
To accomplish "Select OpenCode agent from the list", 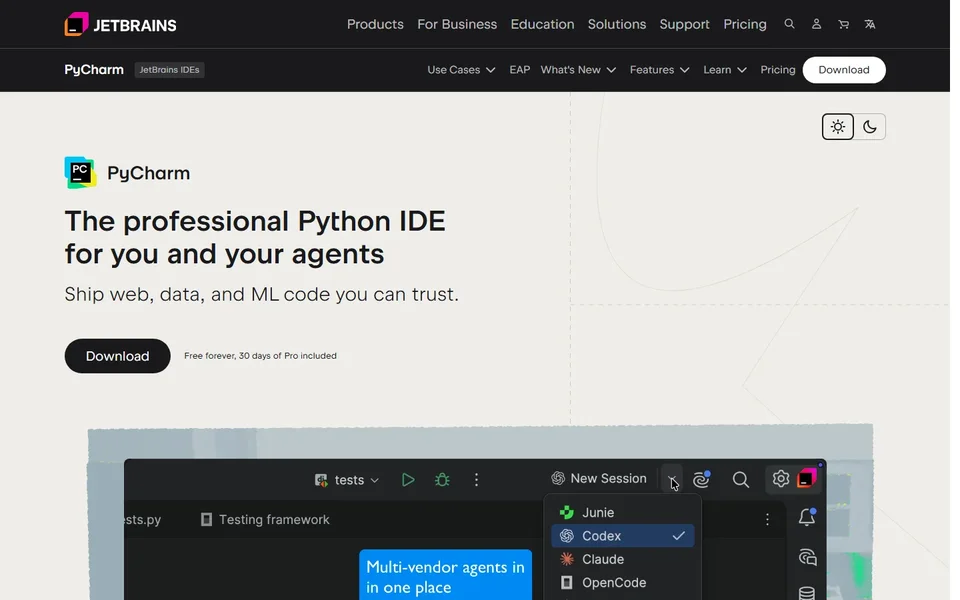I will point(623,582).
